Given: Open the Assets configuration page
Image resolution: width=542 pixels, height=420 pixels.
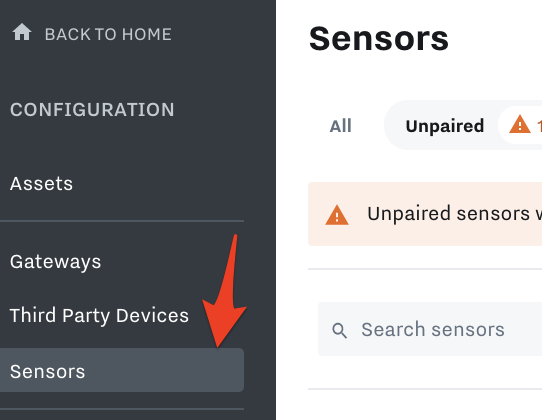Looking at the screenshot, I should point(41,183).
